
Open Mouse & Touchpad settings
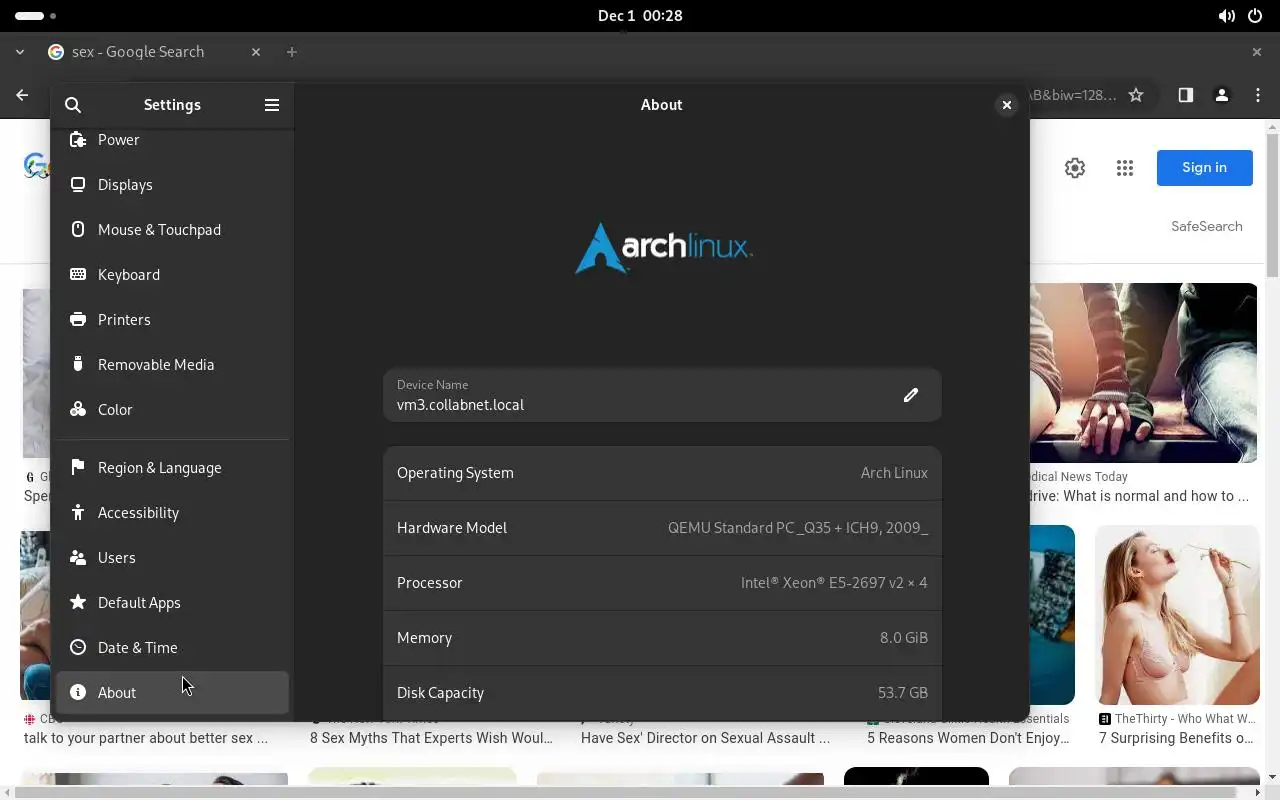click(172, 230)
